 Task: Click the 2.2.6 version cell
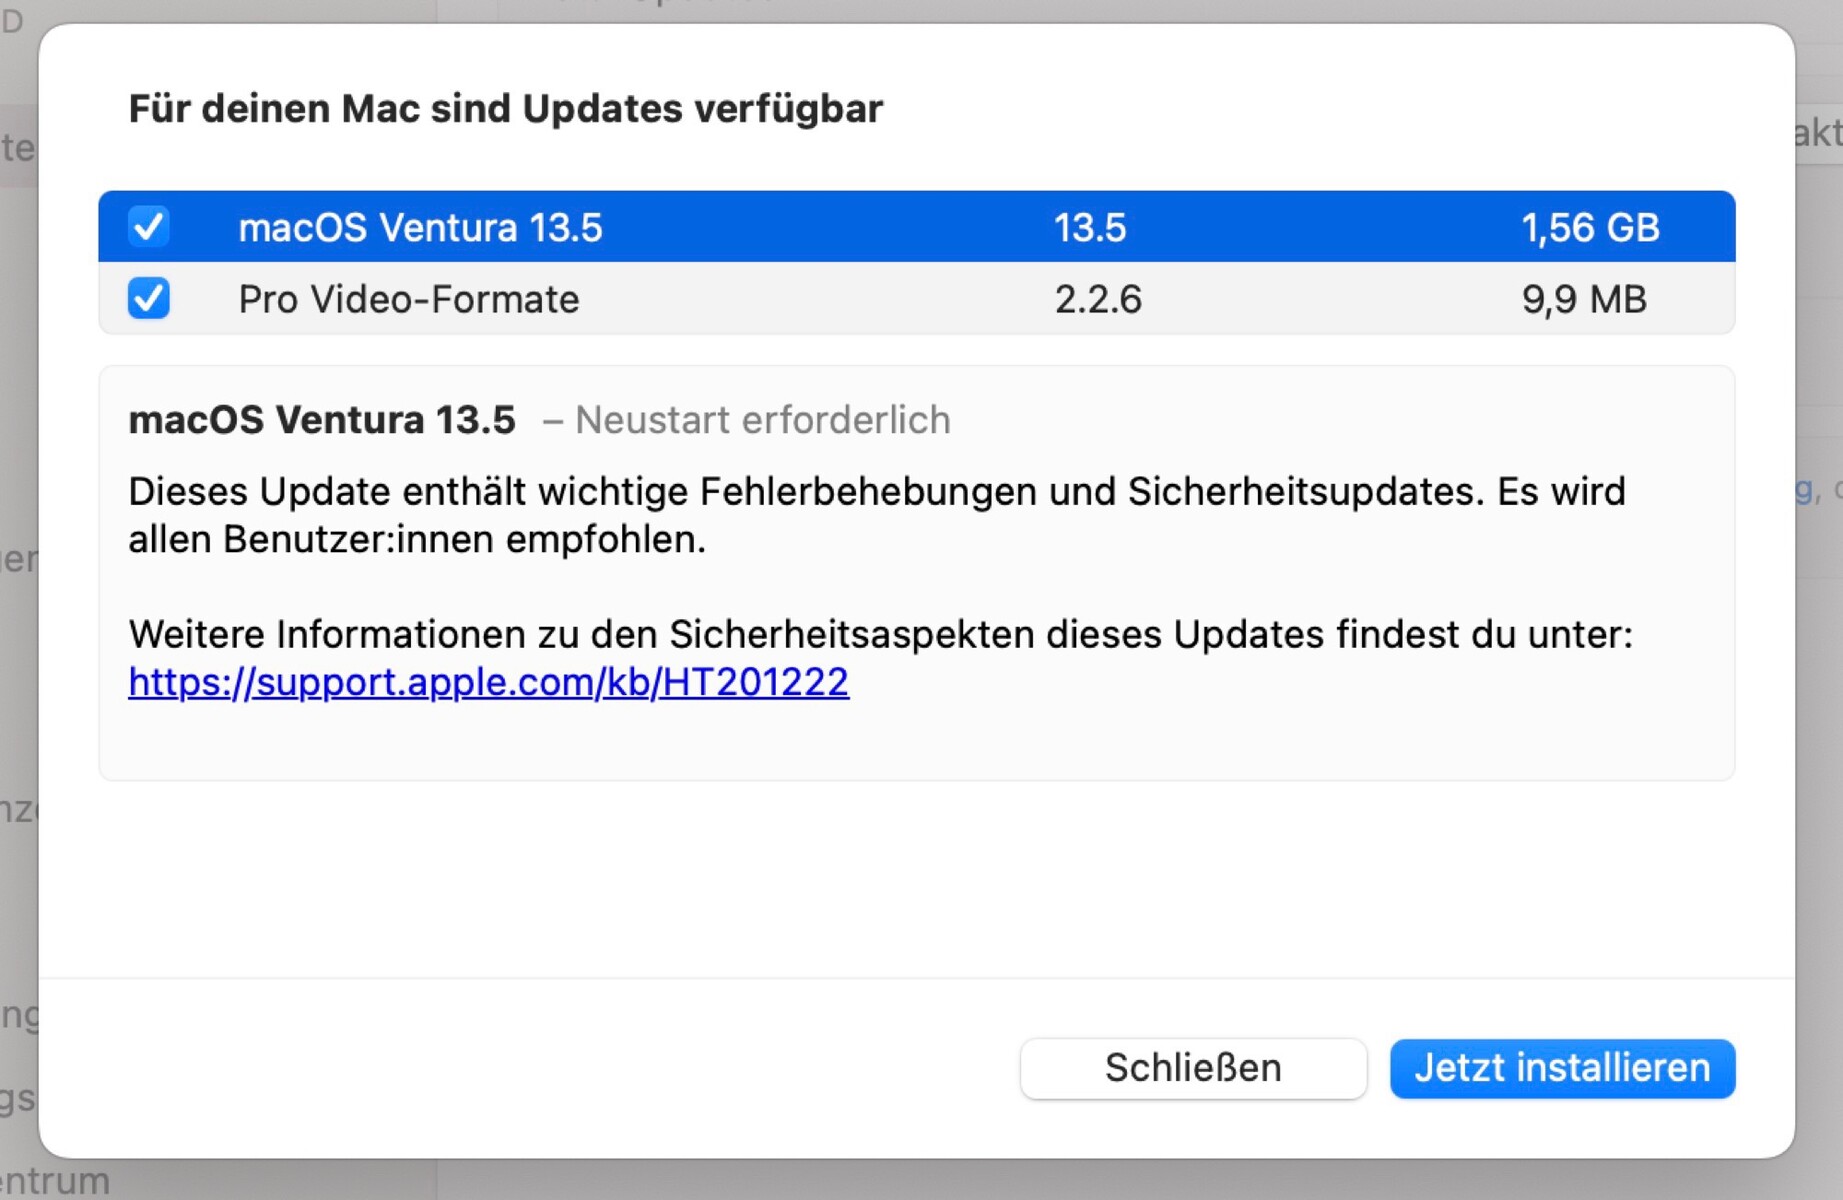point(1097,300)
